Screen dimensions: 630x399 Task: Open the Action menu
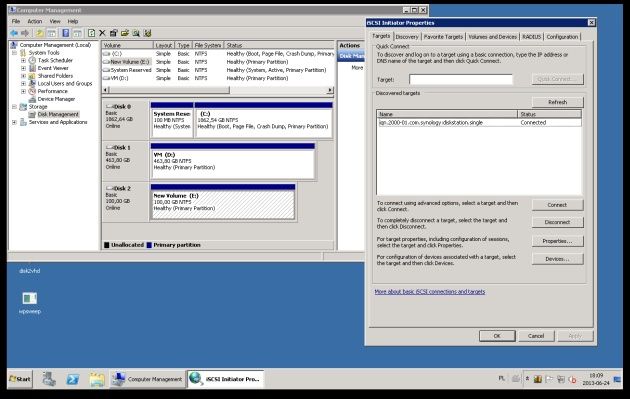(x=35, y=21)
